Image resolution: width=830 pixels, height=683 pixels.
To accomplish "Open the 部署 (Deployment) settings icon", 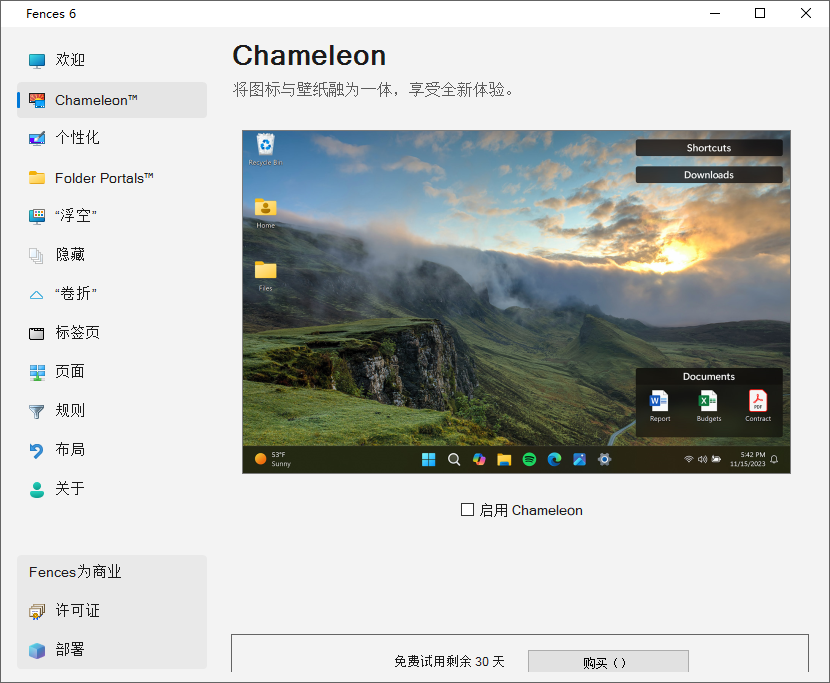I will tap(35, 649).
